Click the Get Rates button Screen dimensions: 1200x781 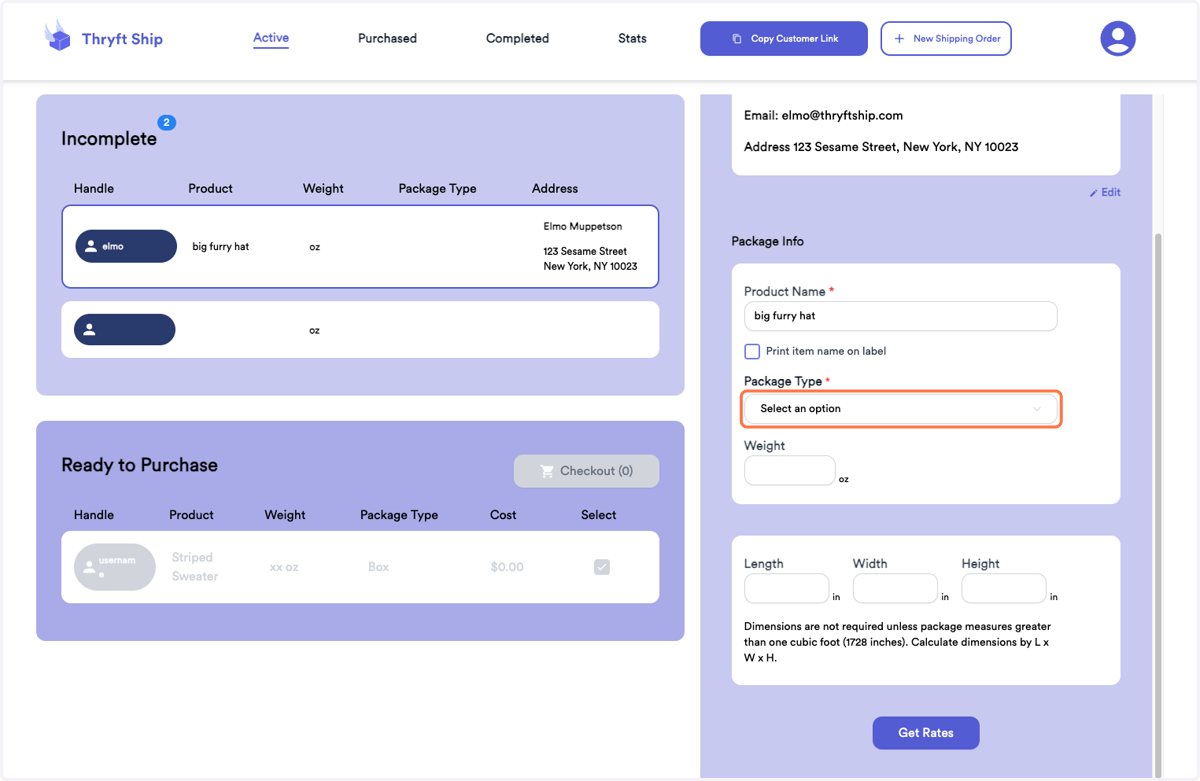pos(926,733)
